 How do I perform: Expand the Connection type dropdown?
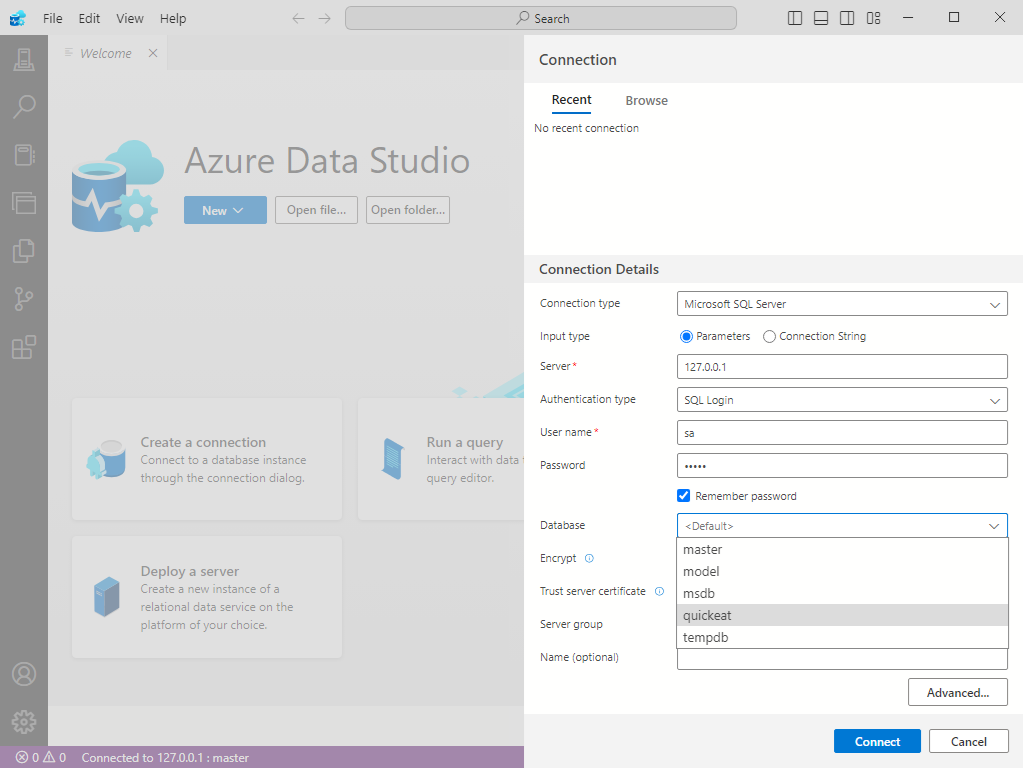tap(842, 304)
